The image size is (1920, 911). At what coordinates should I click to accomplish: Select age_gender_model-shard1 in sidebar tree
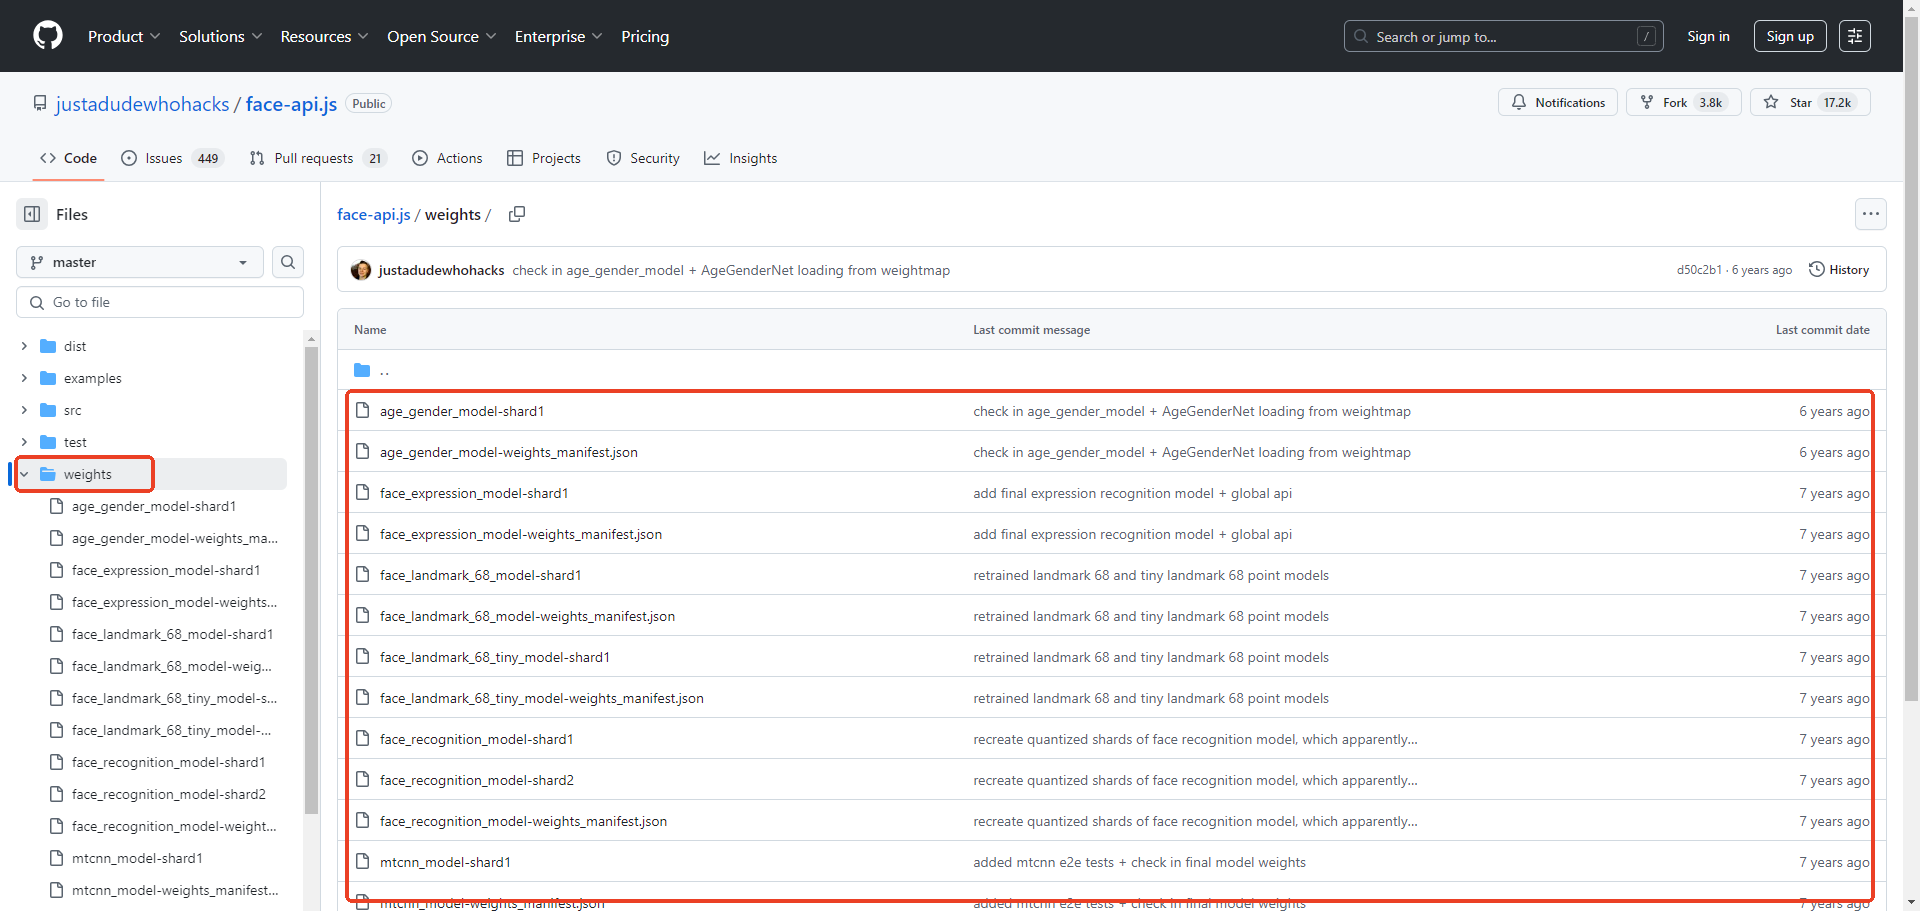point(154,506)
